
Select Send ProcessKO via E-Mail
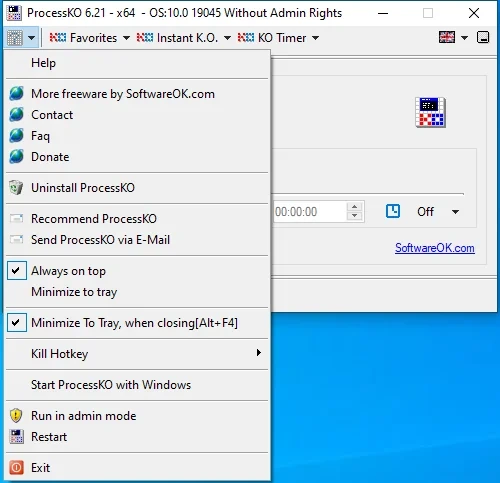137,240
